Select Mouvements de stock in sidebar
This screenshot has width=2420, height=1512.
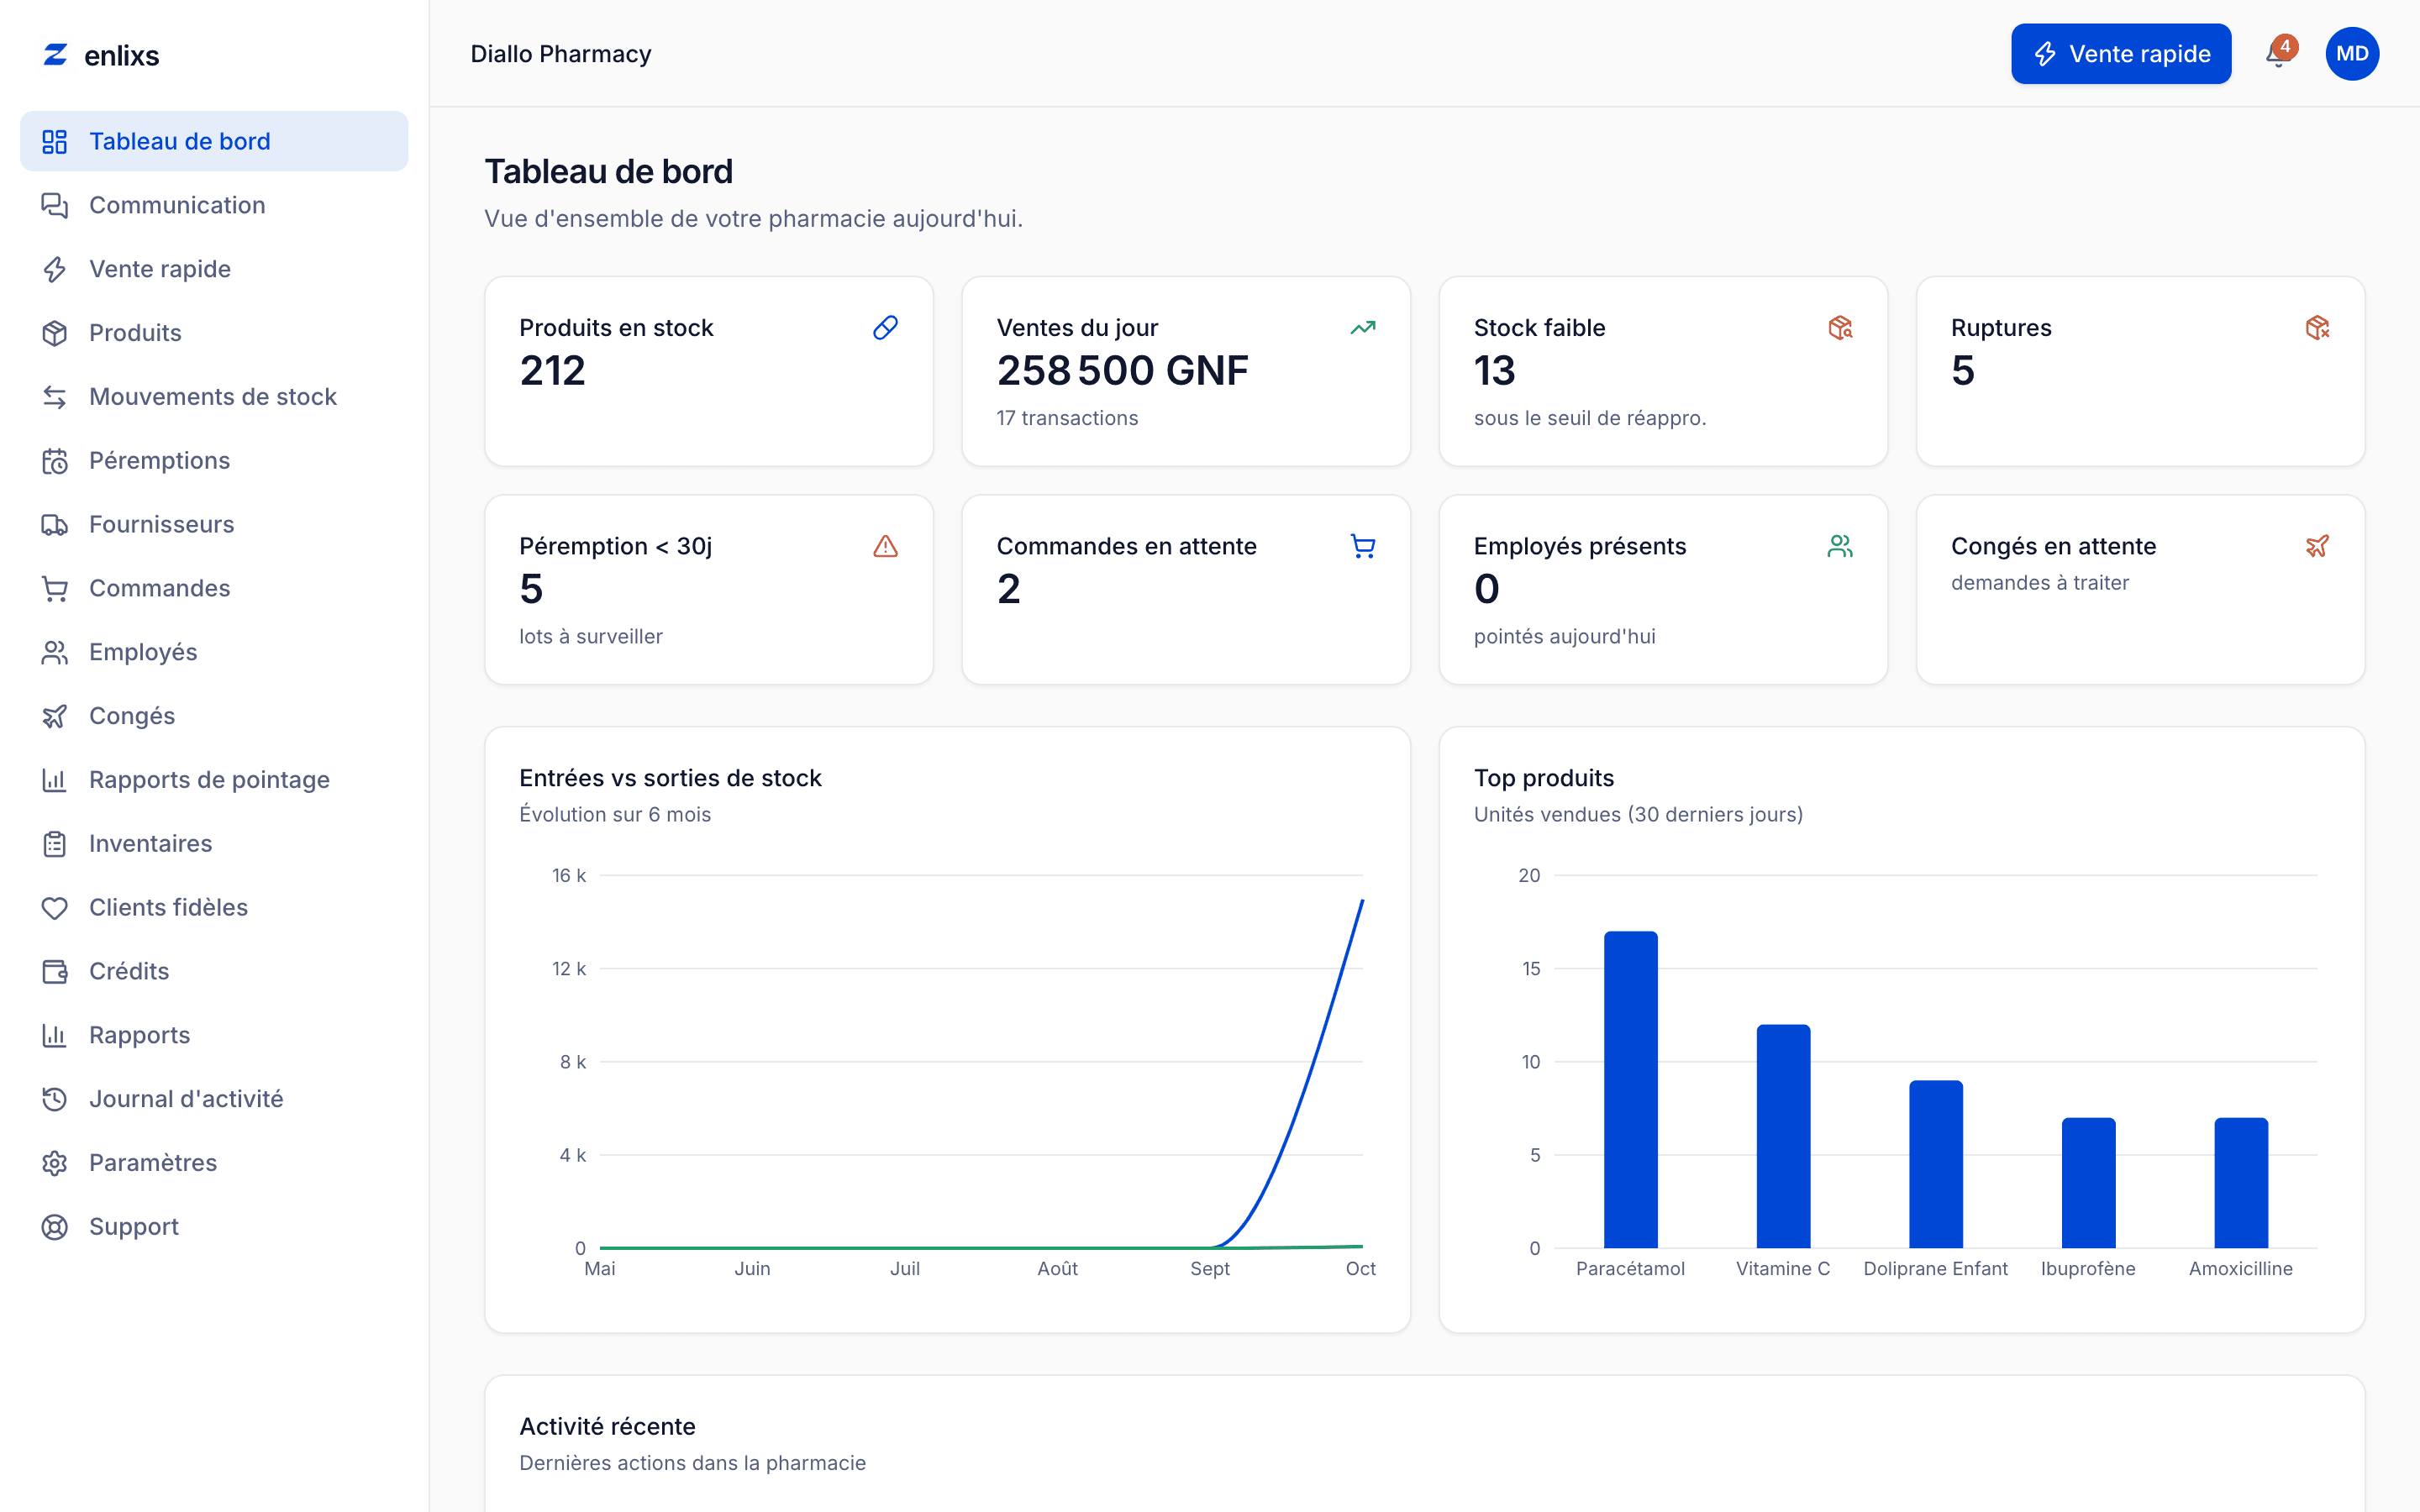click(x=214, y=397)
